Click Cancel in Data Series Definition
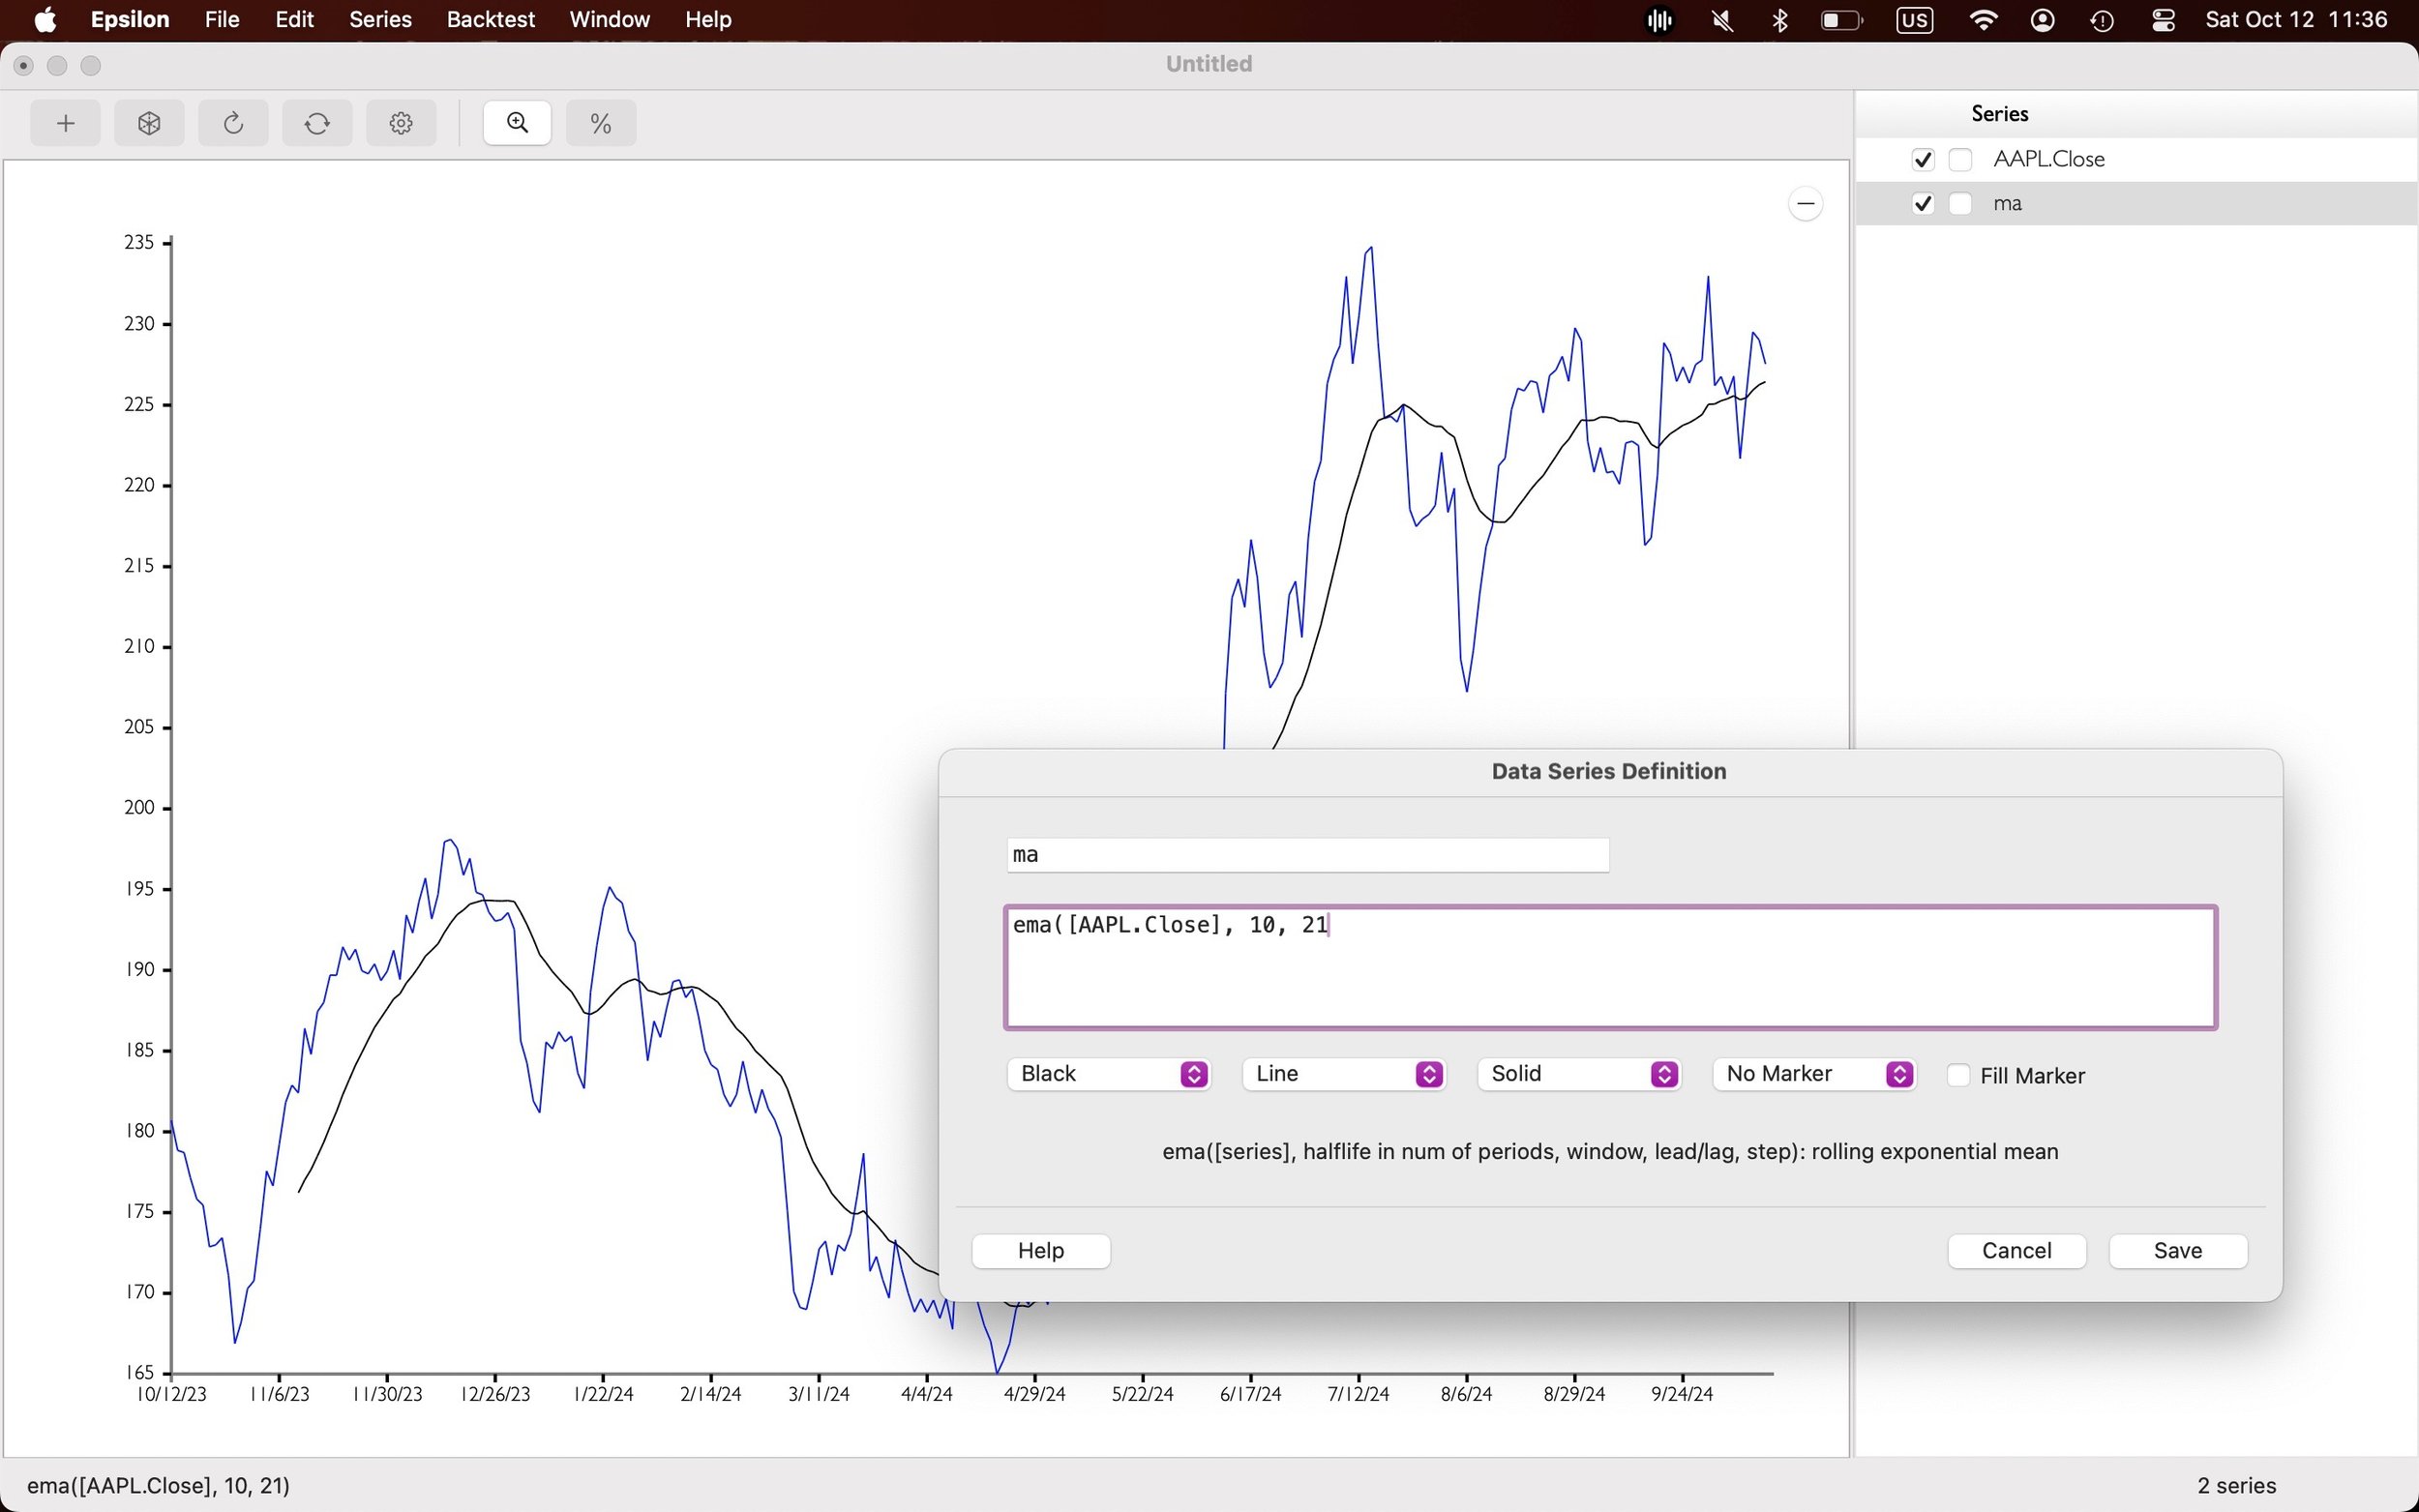Image resolution: width=2419 pixels, height=1512 pixels. pos(2017,1251)
